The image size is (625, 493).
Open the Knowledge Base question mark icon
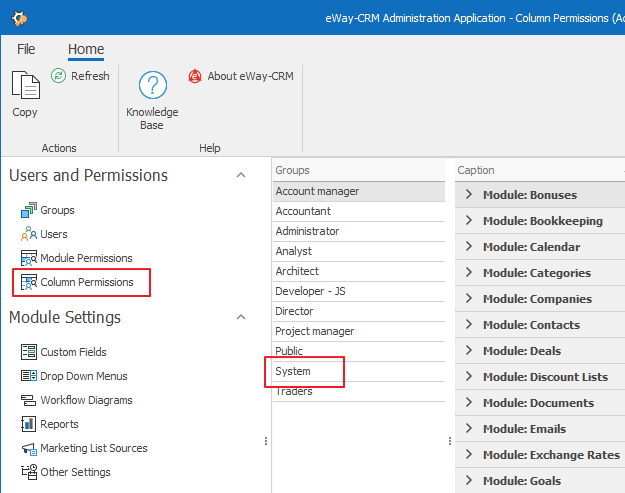[x=153, y=85]
